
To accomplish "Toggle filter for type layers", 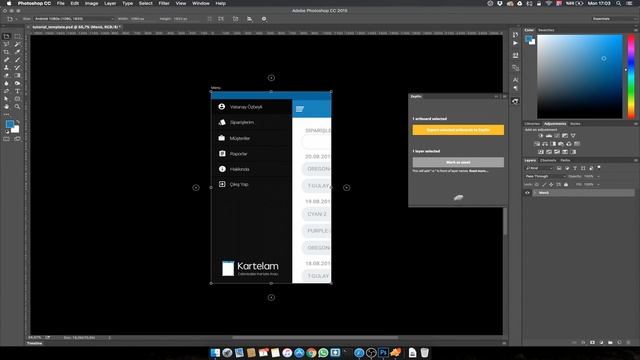I will click(575, 168).
